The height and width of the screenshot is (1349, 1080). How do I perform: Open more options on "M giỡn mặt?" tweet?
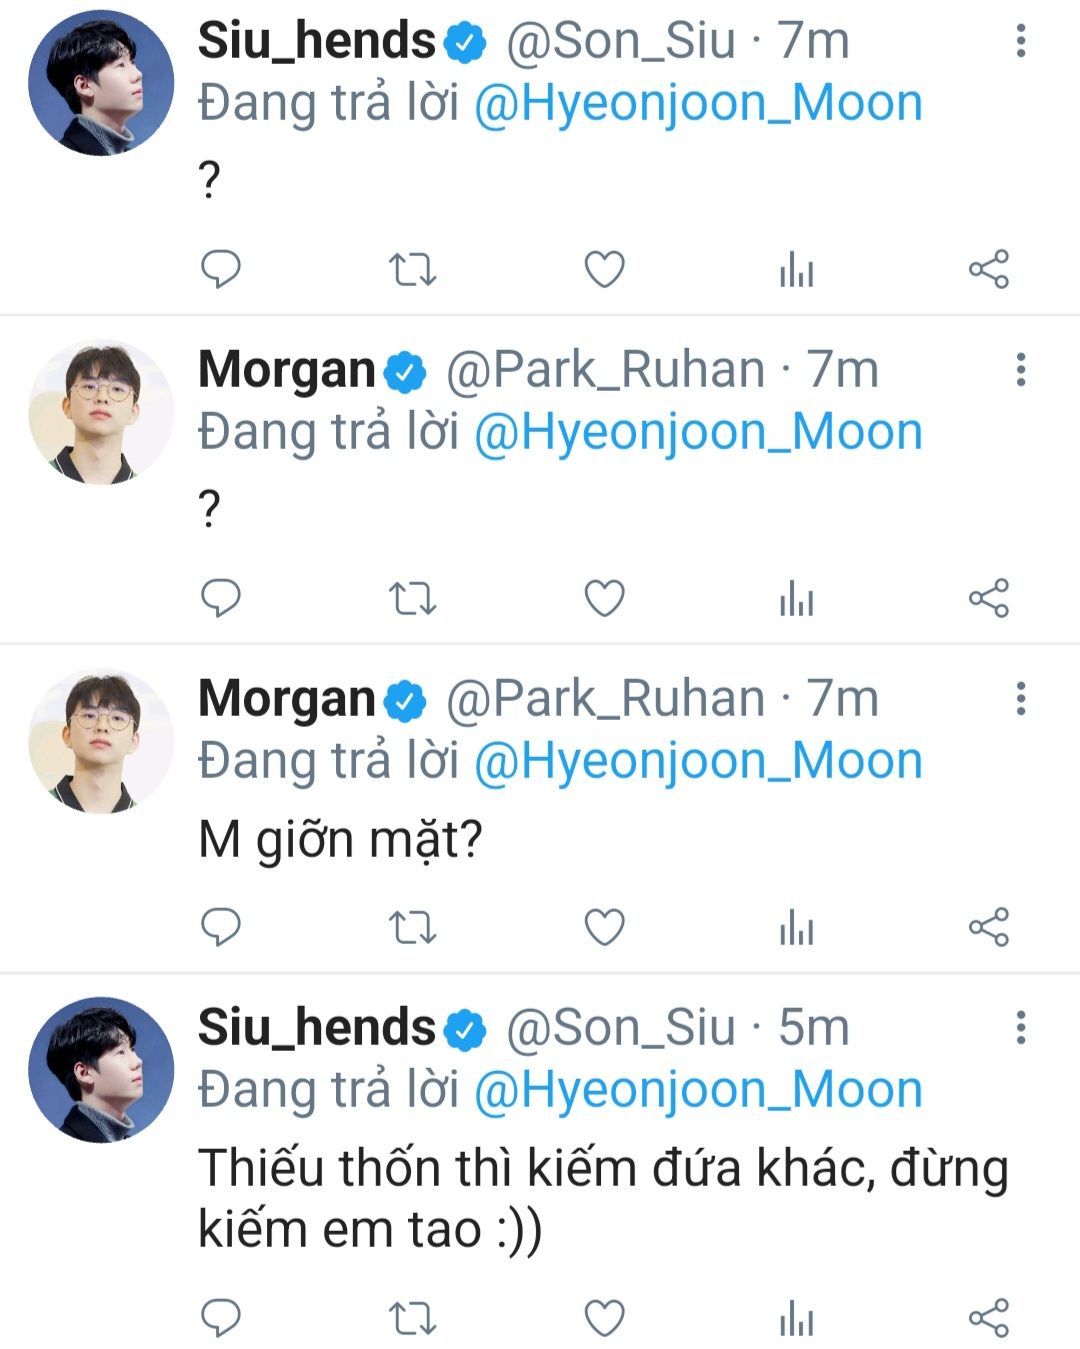pos(1020,699)
